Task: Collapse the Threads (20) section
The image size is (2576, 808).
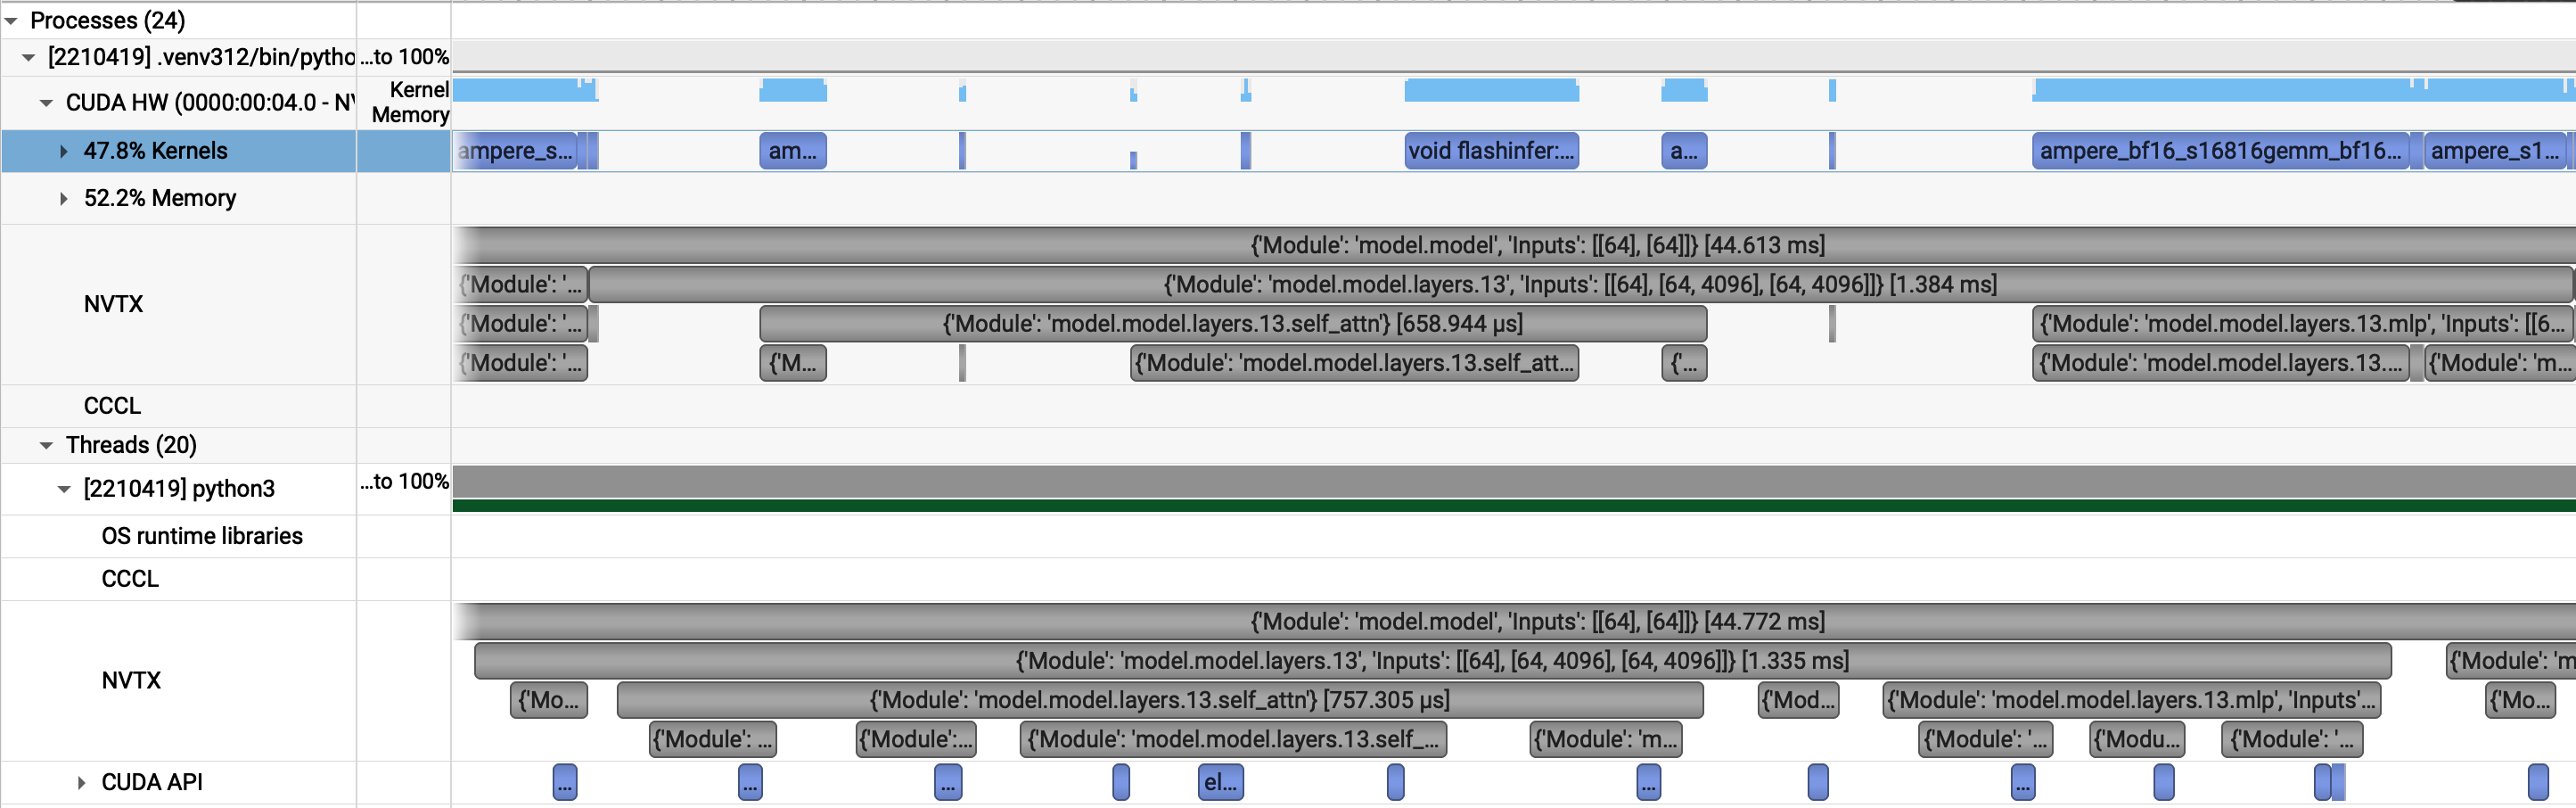Action: (x=44, y=444)
